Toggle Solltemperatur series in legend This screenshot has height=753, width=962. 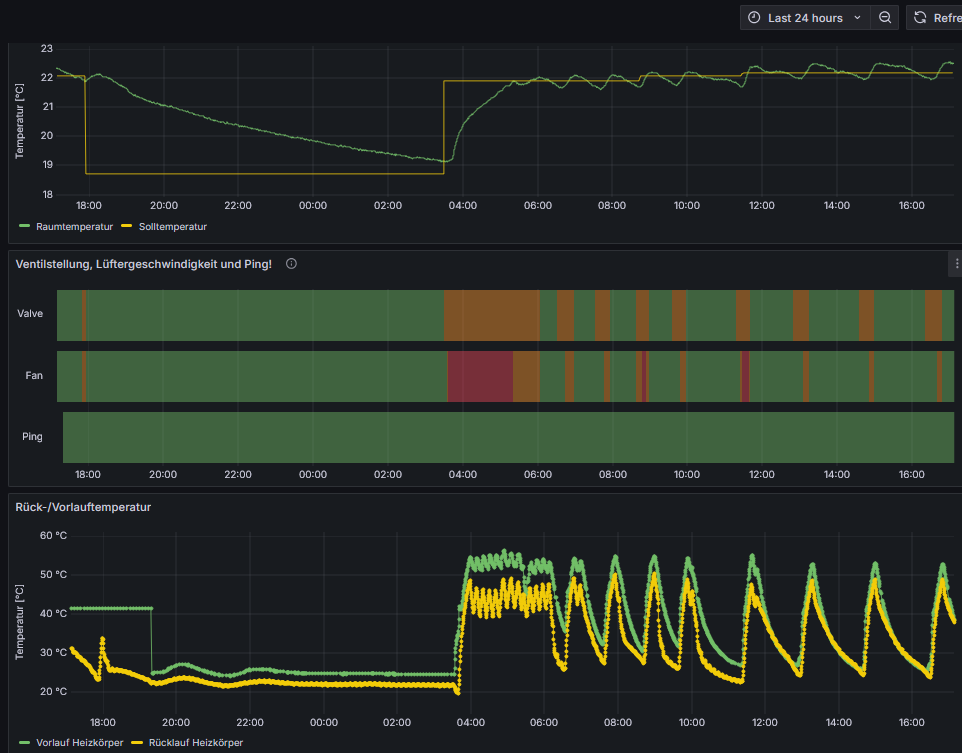[x=172, y=226]
